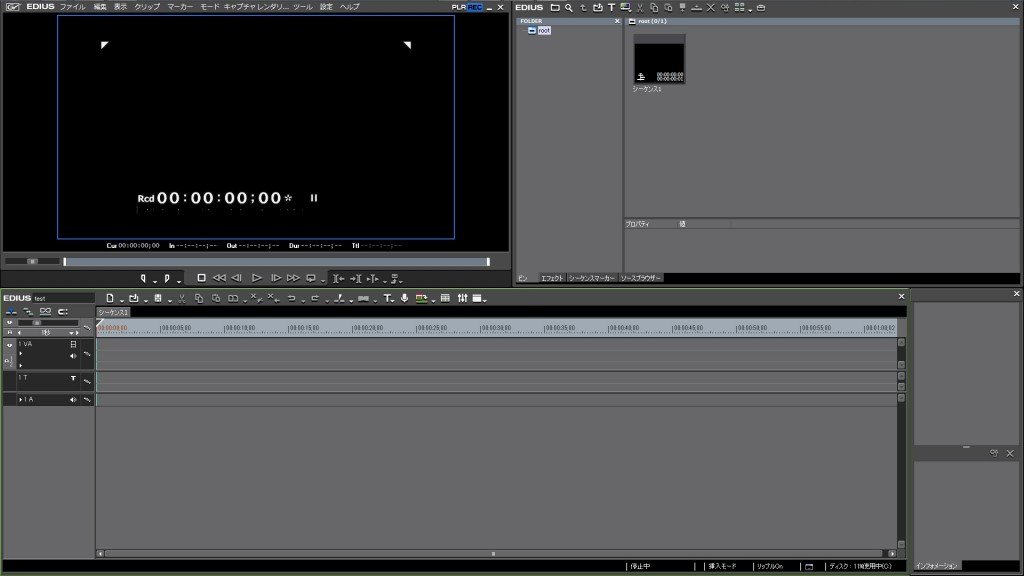Image resolution: width=1024 pixels, height=576 pixels.
Task: Open the Save Project dropdown arrow
Action: click(170, 300)
